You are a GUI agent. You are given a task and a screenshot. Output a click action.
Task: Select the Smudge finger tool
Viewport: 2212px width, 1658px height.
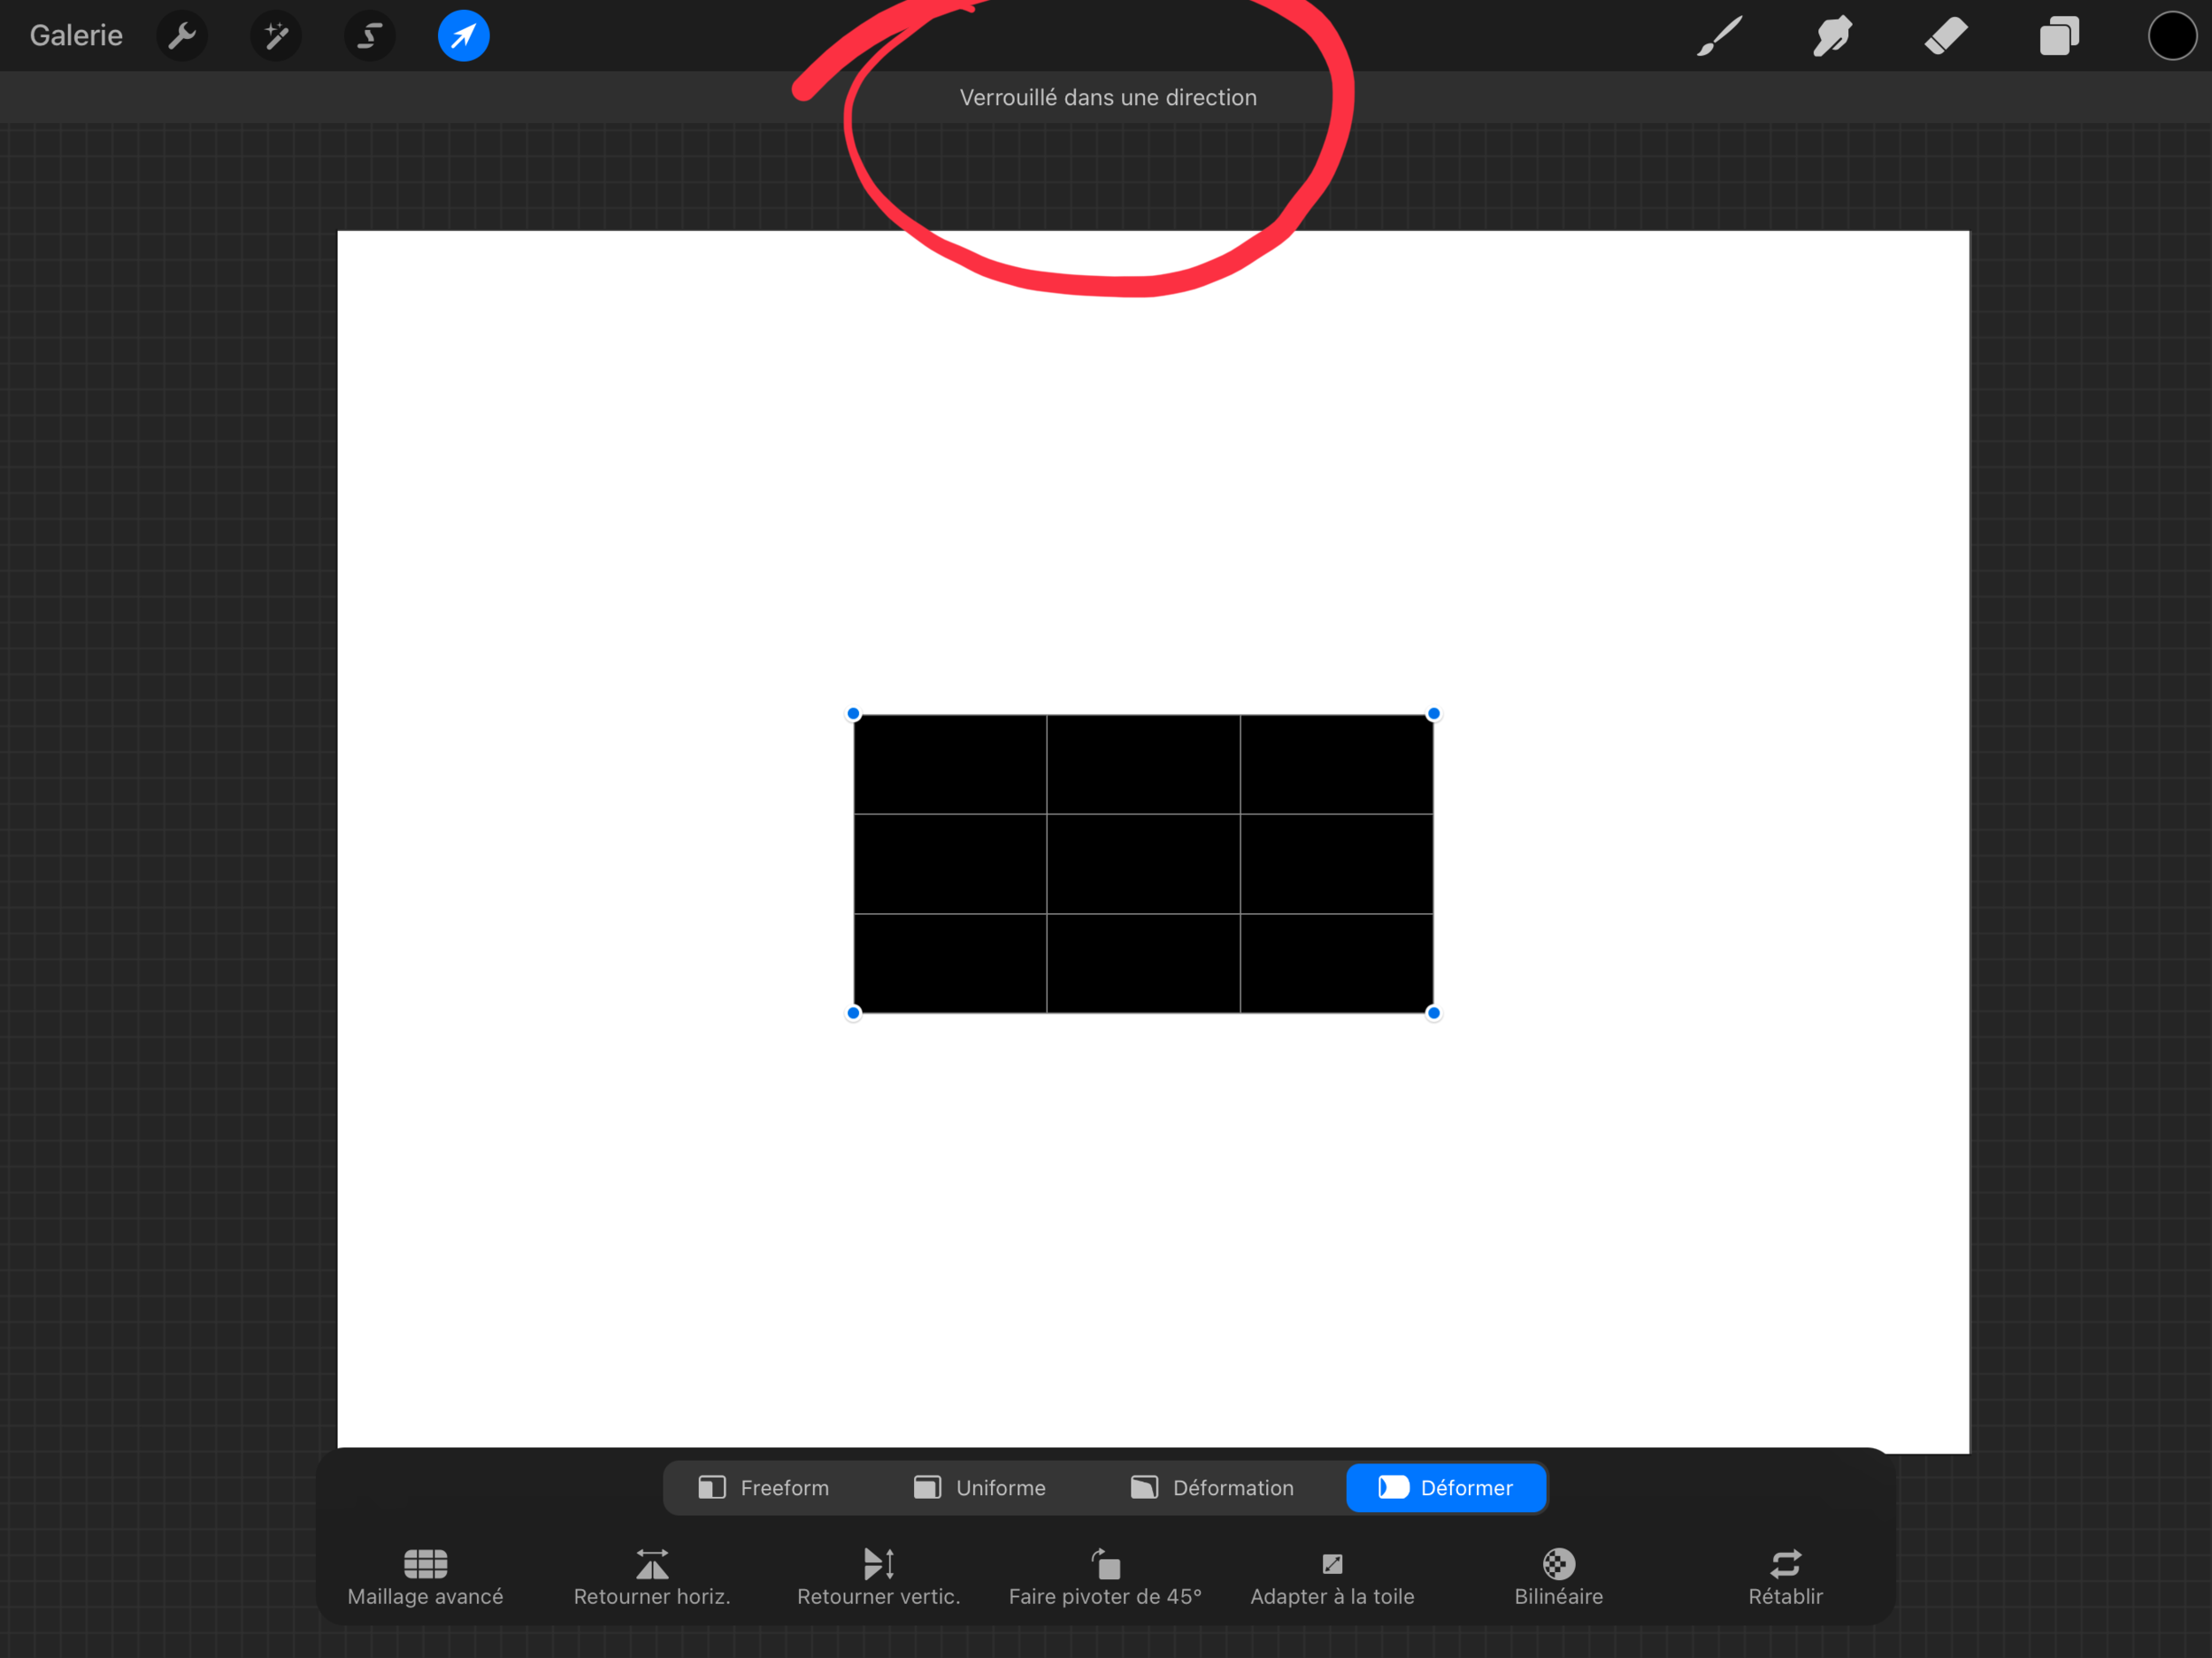pos(1832,36)
